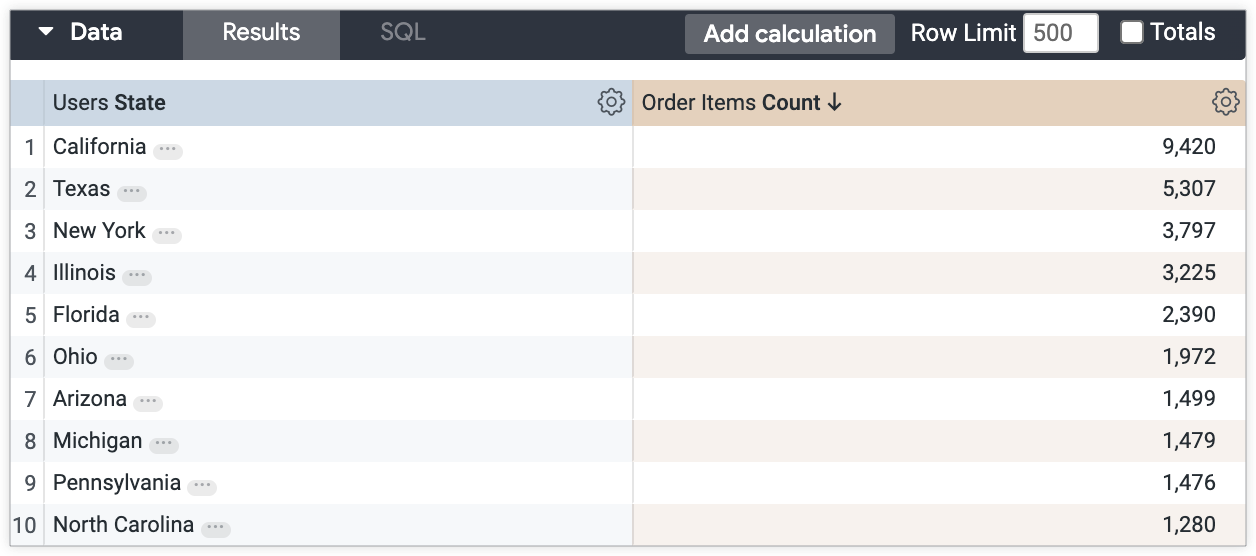Open the Users State column gear menu
This screenshot has height=556, width=1256.
610,102
